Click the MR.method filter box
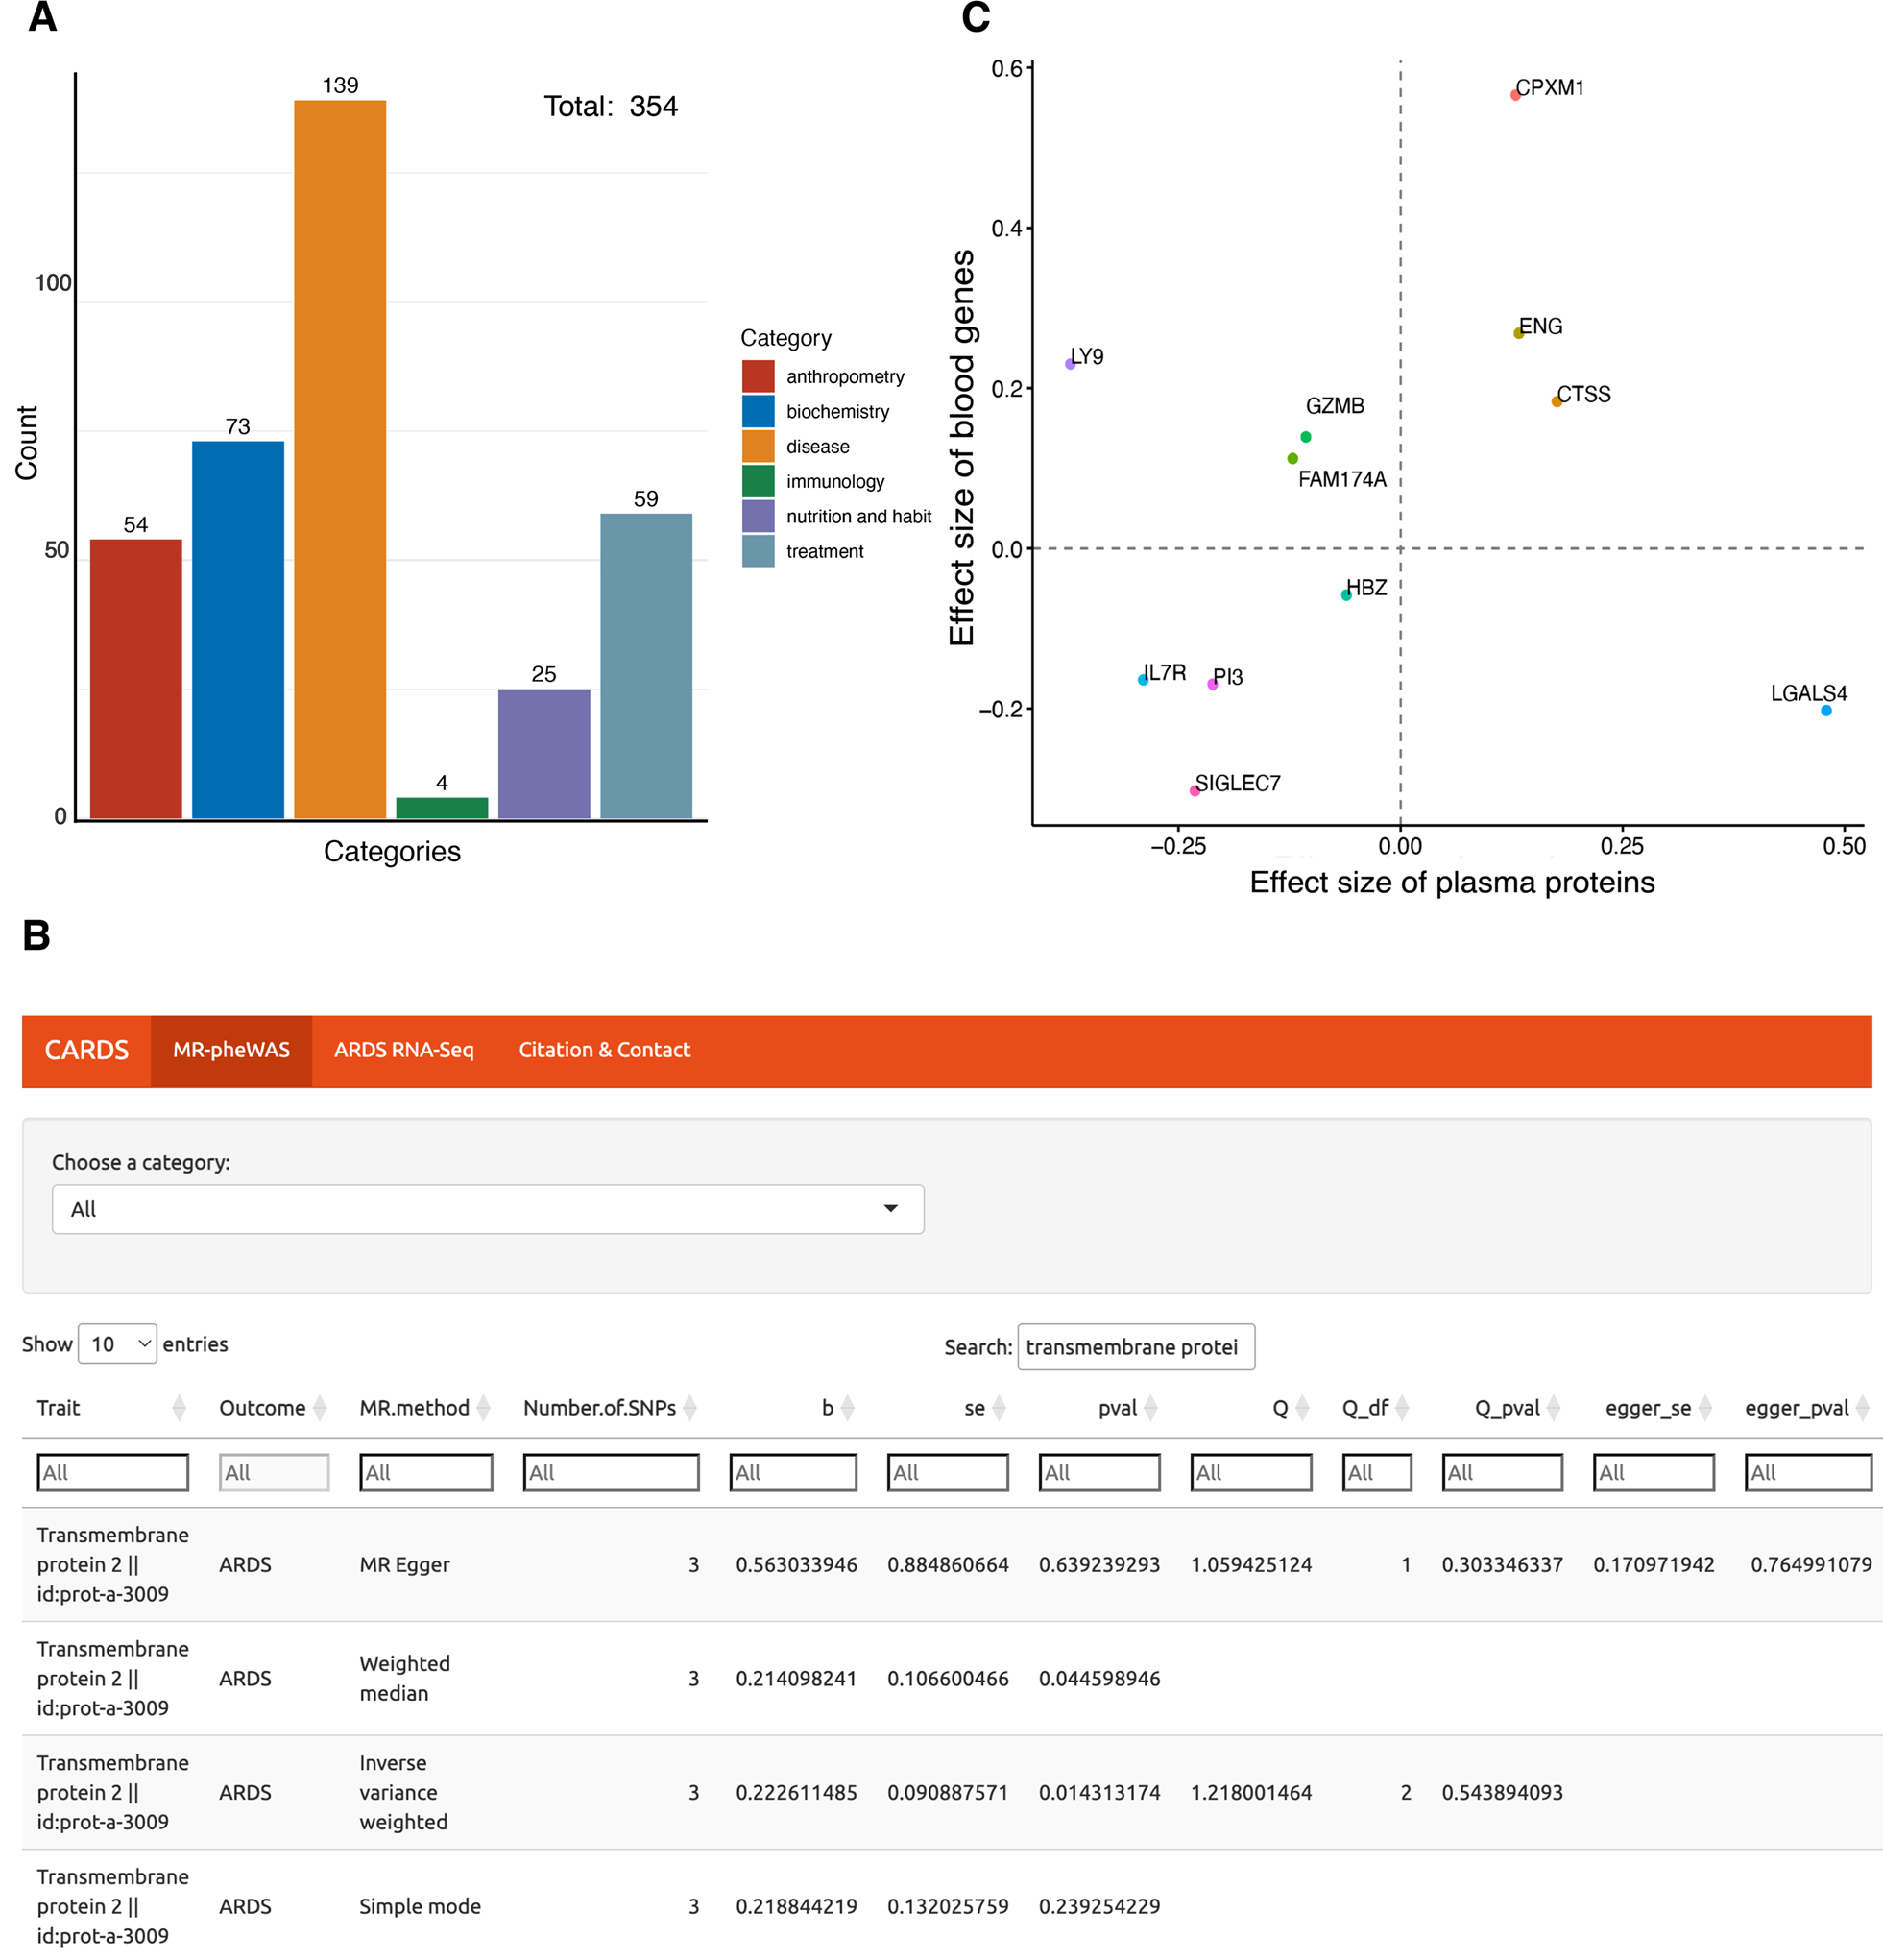The height and width of the screenshot is (1960, 1883). click(x=426, y=1472)
